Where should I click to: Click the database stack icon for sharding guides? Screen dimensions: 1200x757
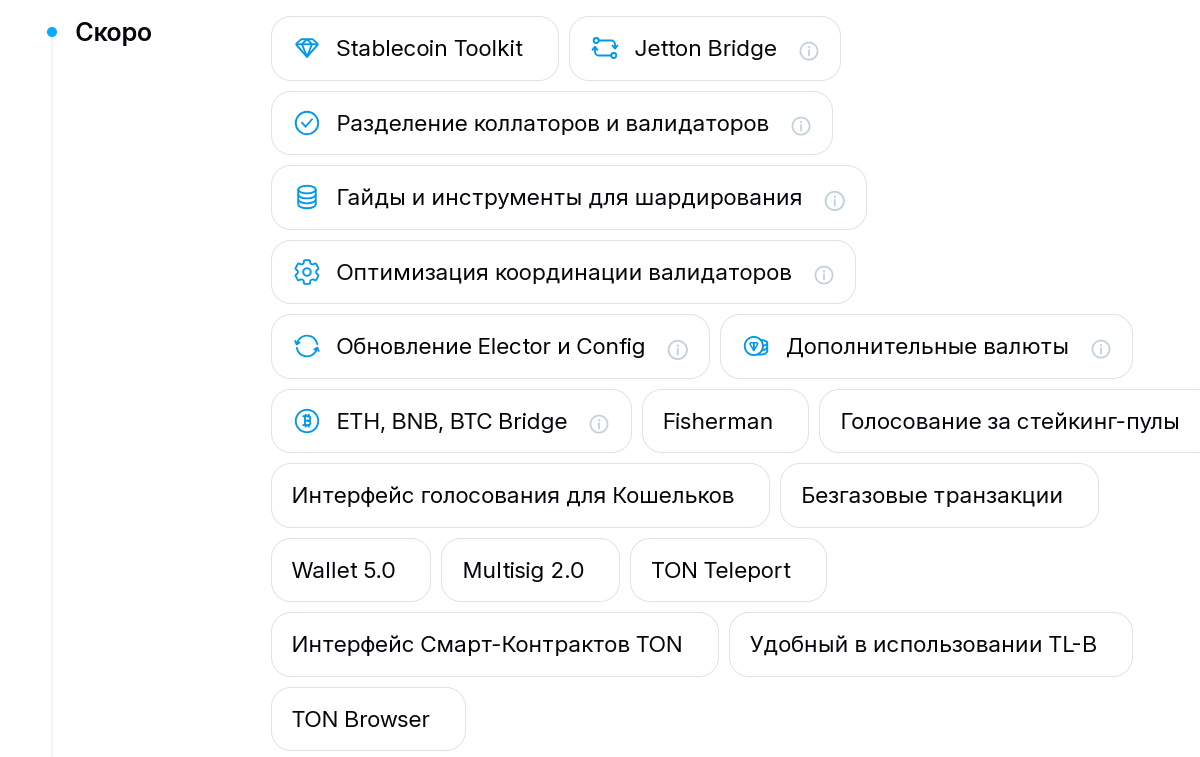coord(306,197)
